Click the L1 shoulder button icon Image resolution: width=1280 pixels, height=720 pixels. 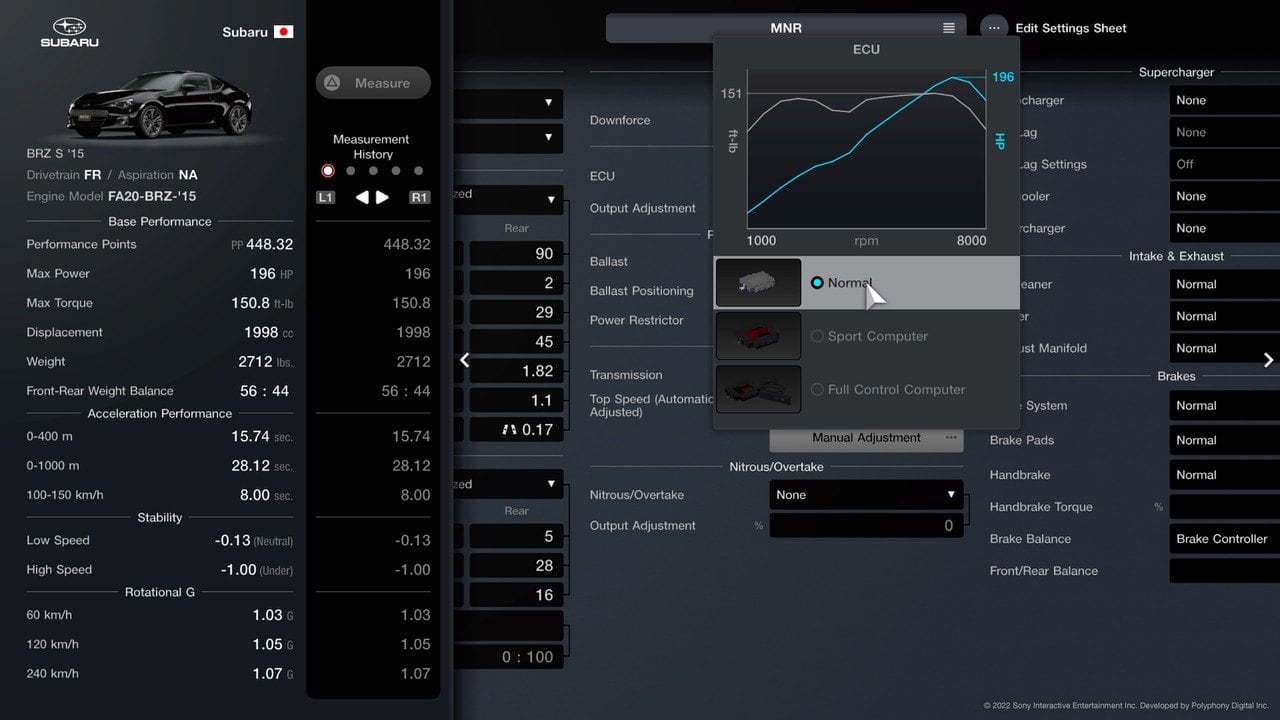point(325,198)
